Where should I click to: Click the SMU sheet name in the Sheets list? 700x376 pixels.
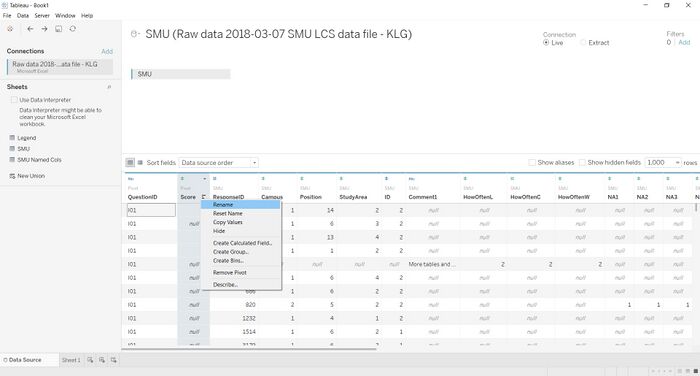(x=24, y=149)
